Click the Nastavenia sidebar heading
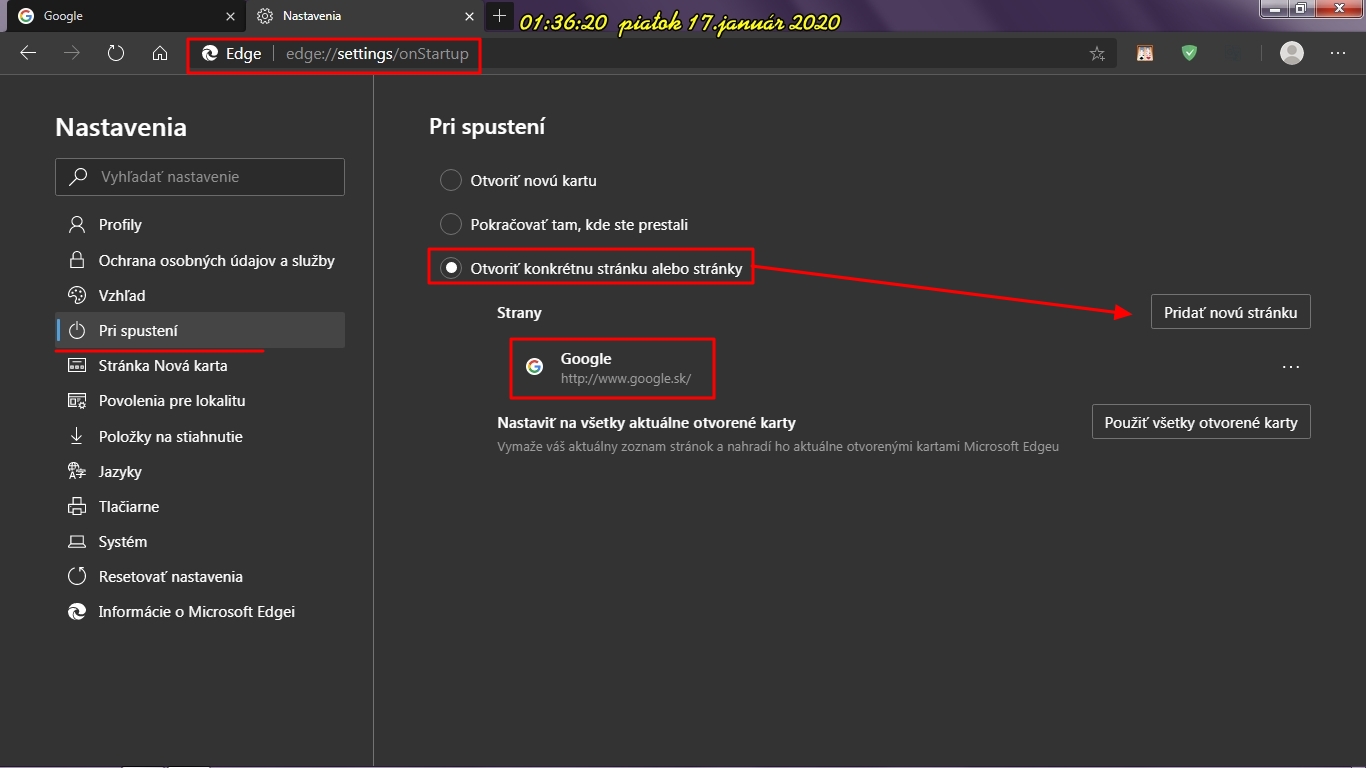This screenshot has height=768, width=1366. (x=121, y=127)
